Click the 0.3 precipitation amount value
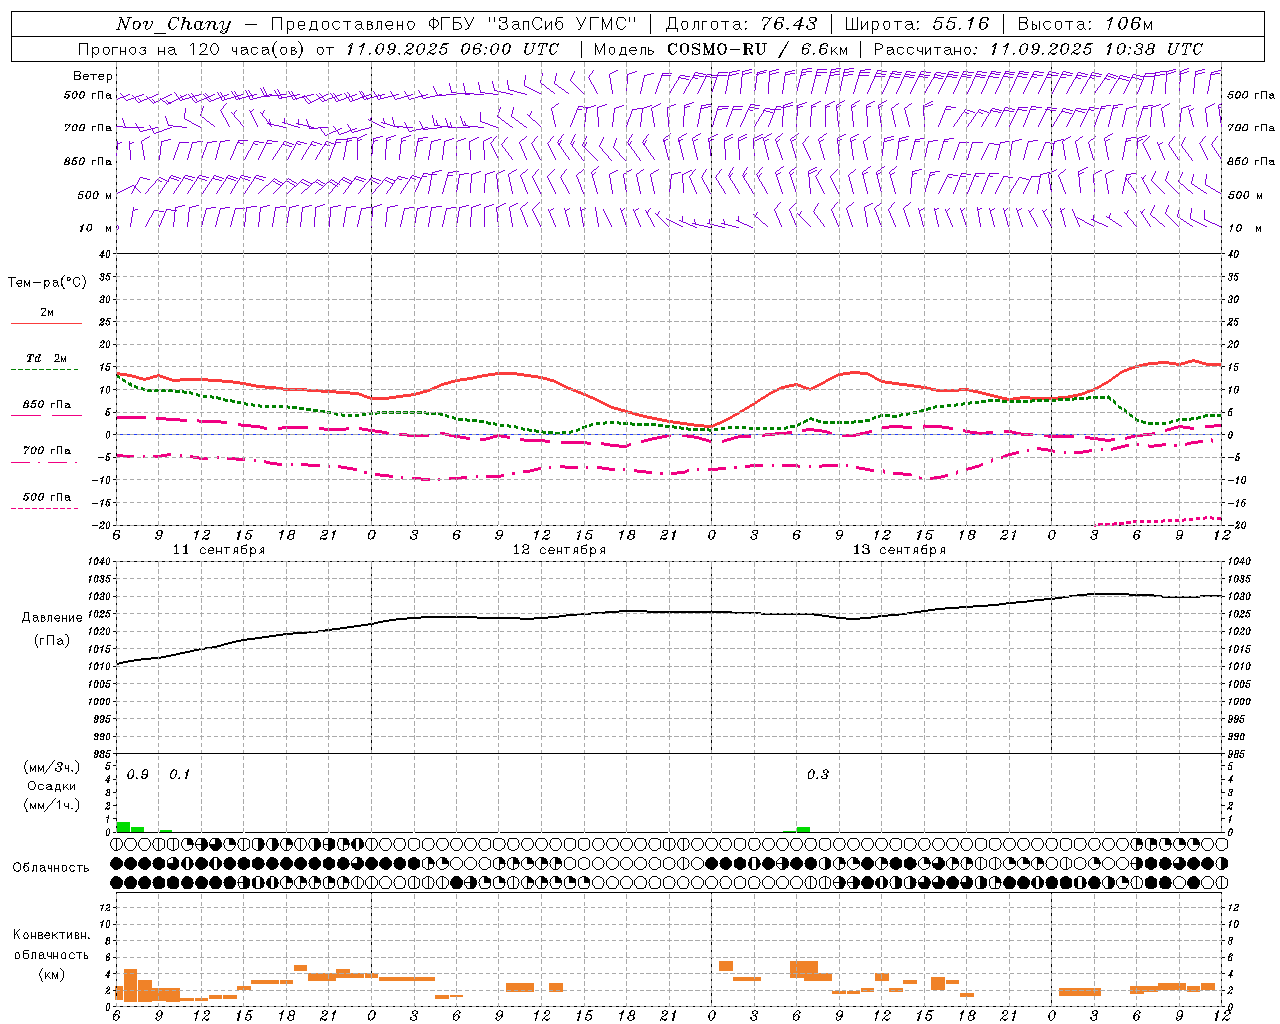The image size is (1280, 1024). (x=818, y=775)
